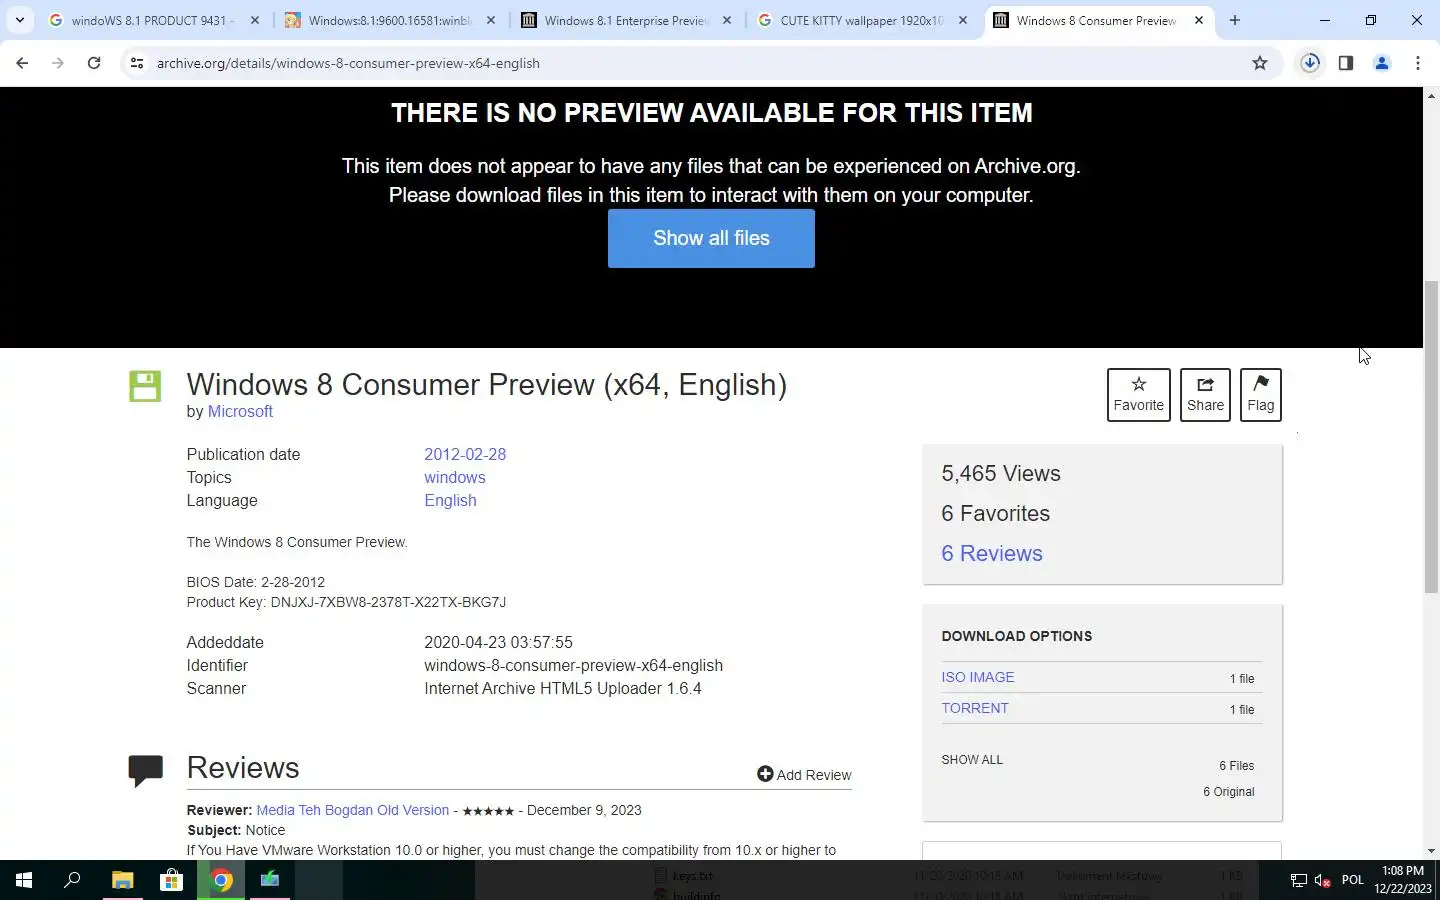Click the Chrome taskbar icon
Image resolution: width=1440 pixels, height=900 pixels.
(x=221, y=880)
